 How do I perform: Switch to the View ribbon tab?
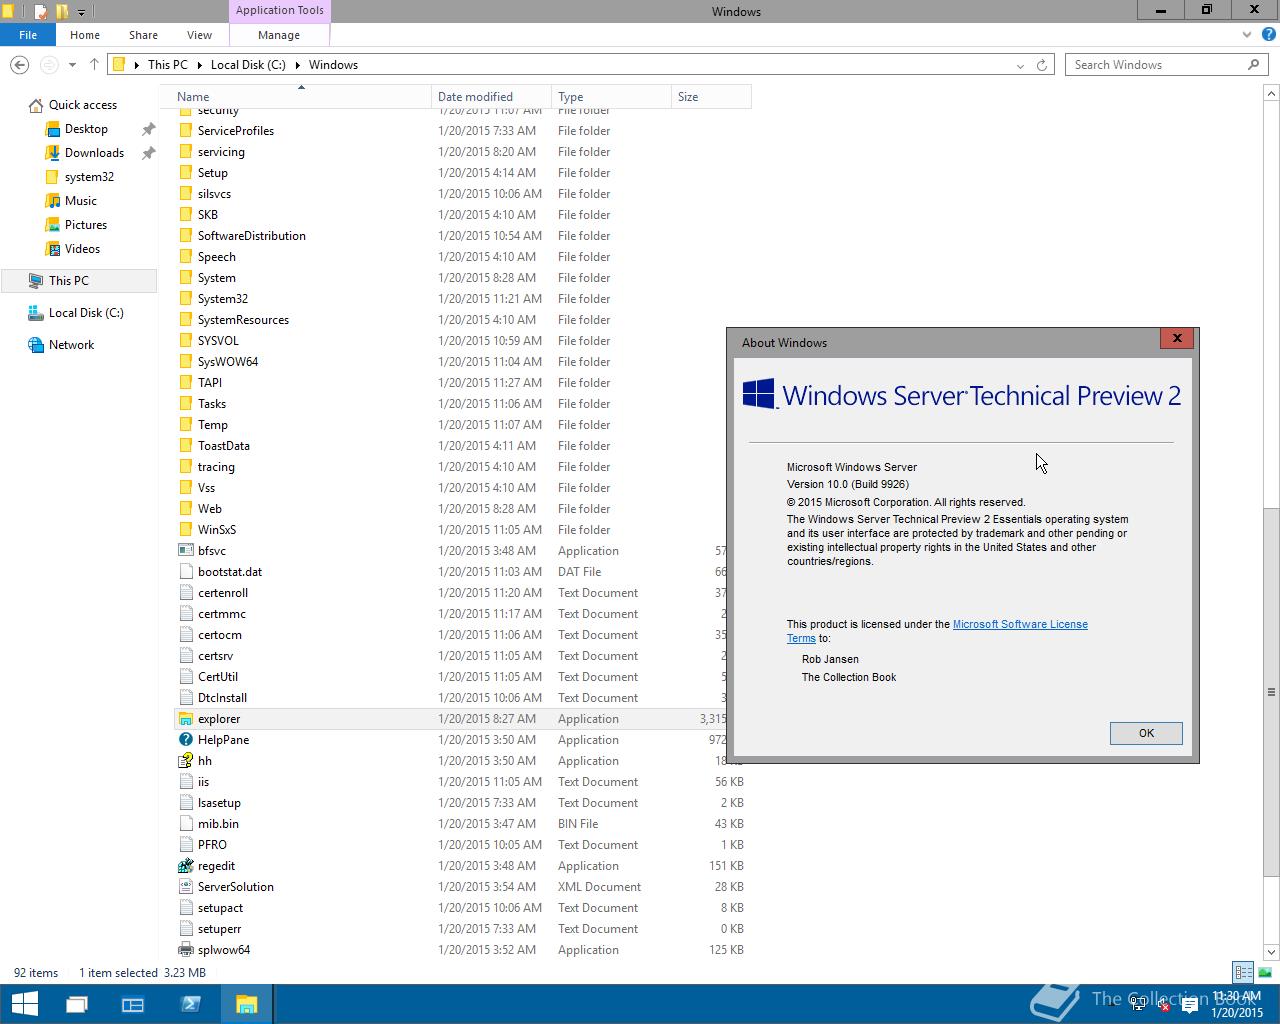[x=199, y=34]
